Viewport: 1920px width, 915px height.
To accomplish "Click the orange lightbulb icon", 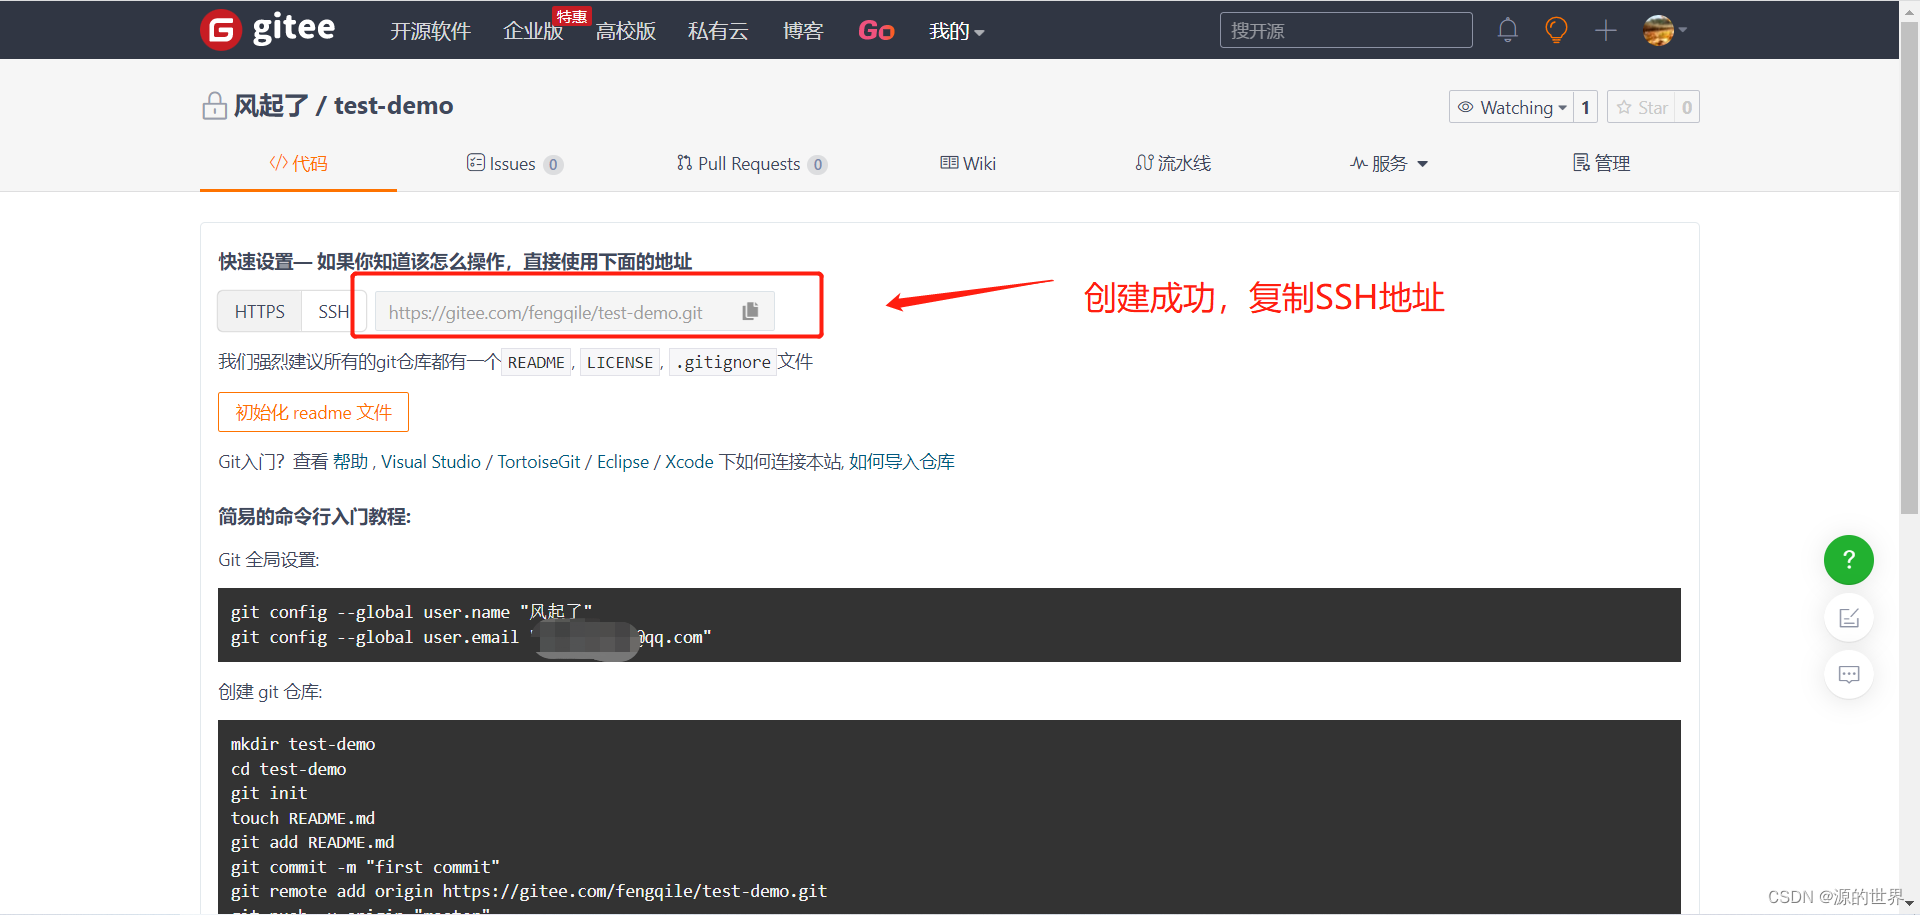I will click(1556, 30).
